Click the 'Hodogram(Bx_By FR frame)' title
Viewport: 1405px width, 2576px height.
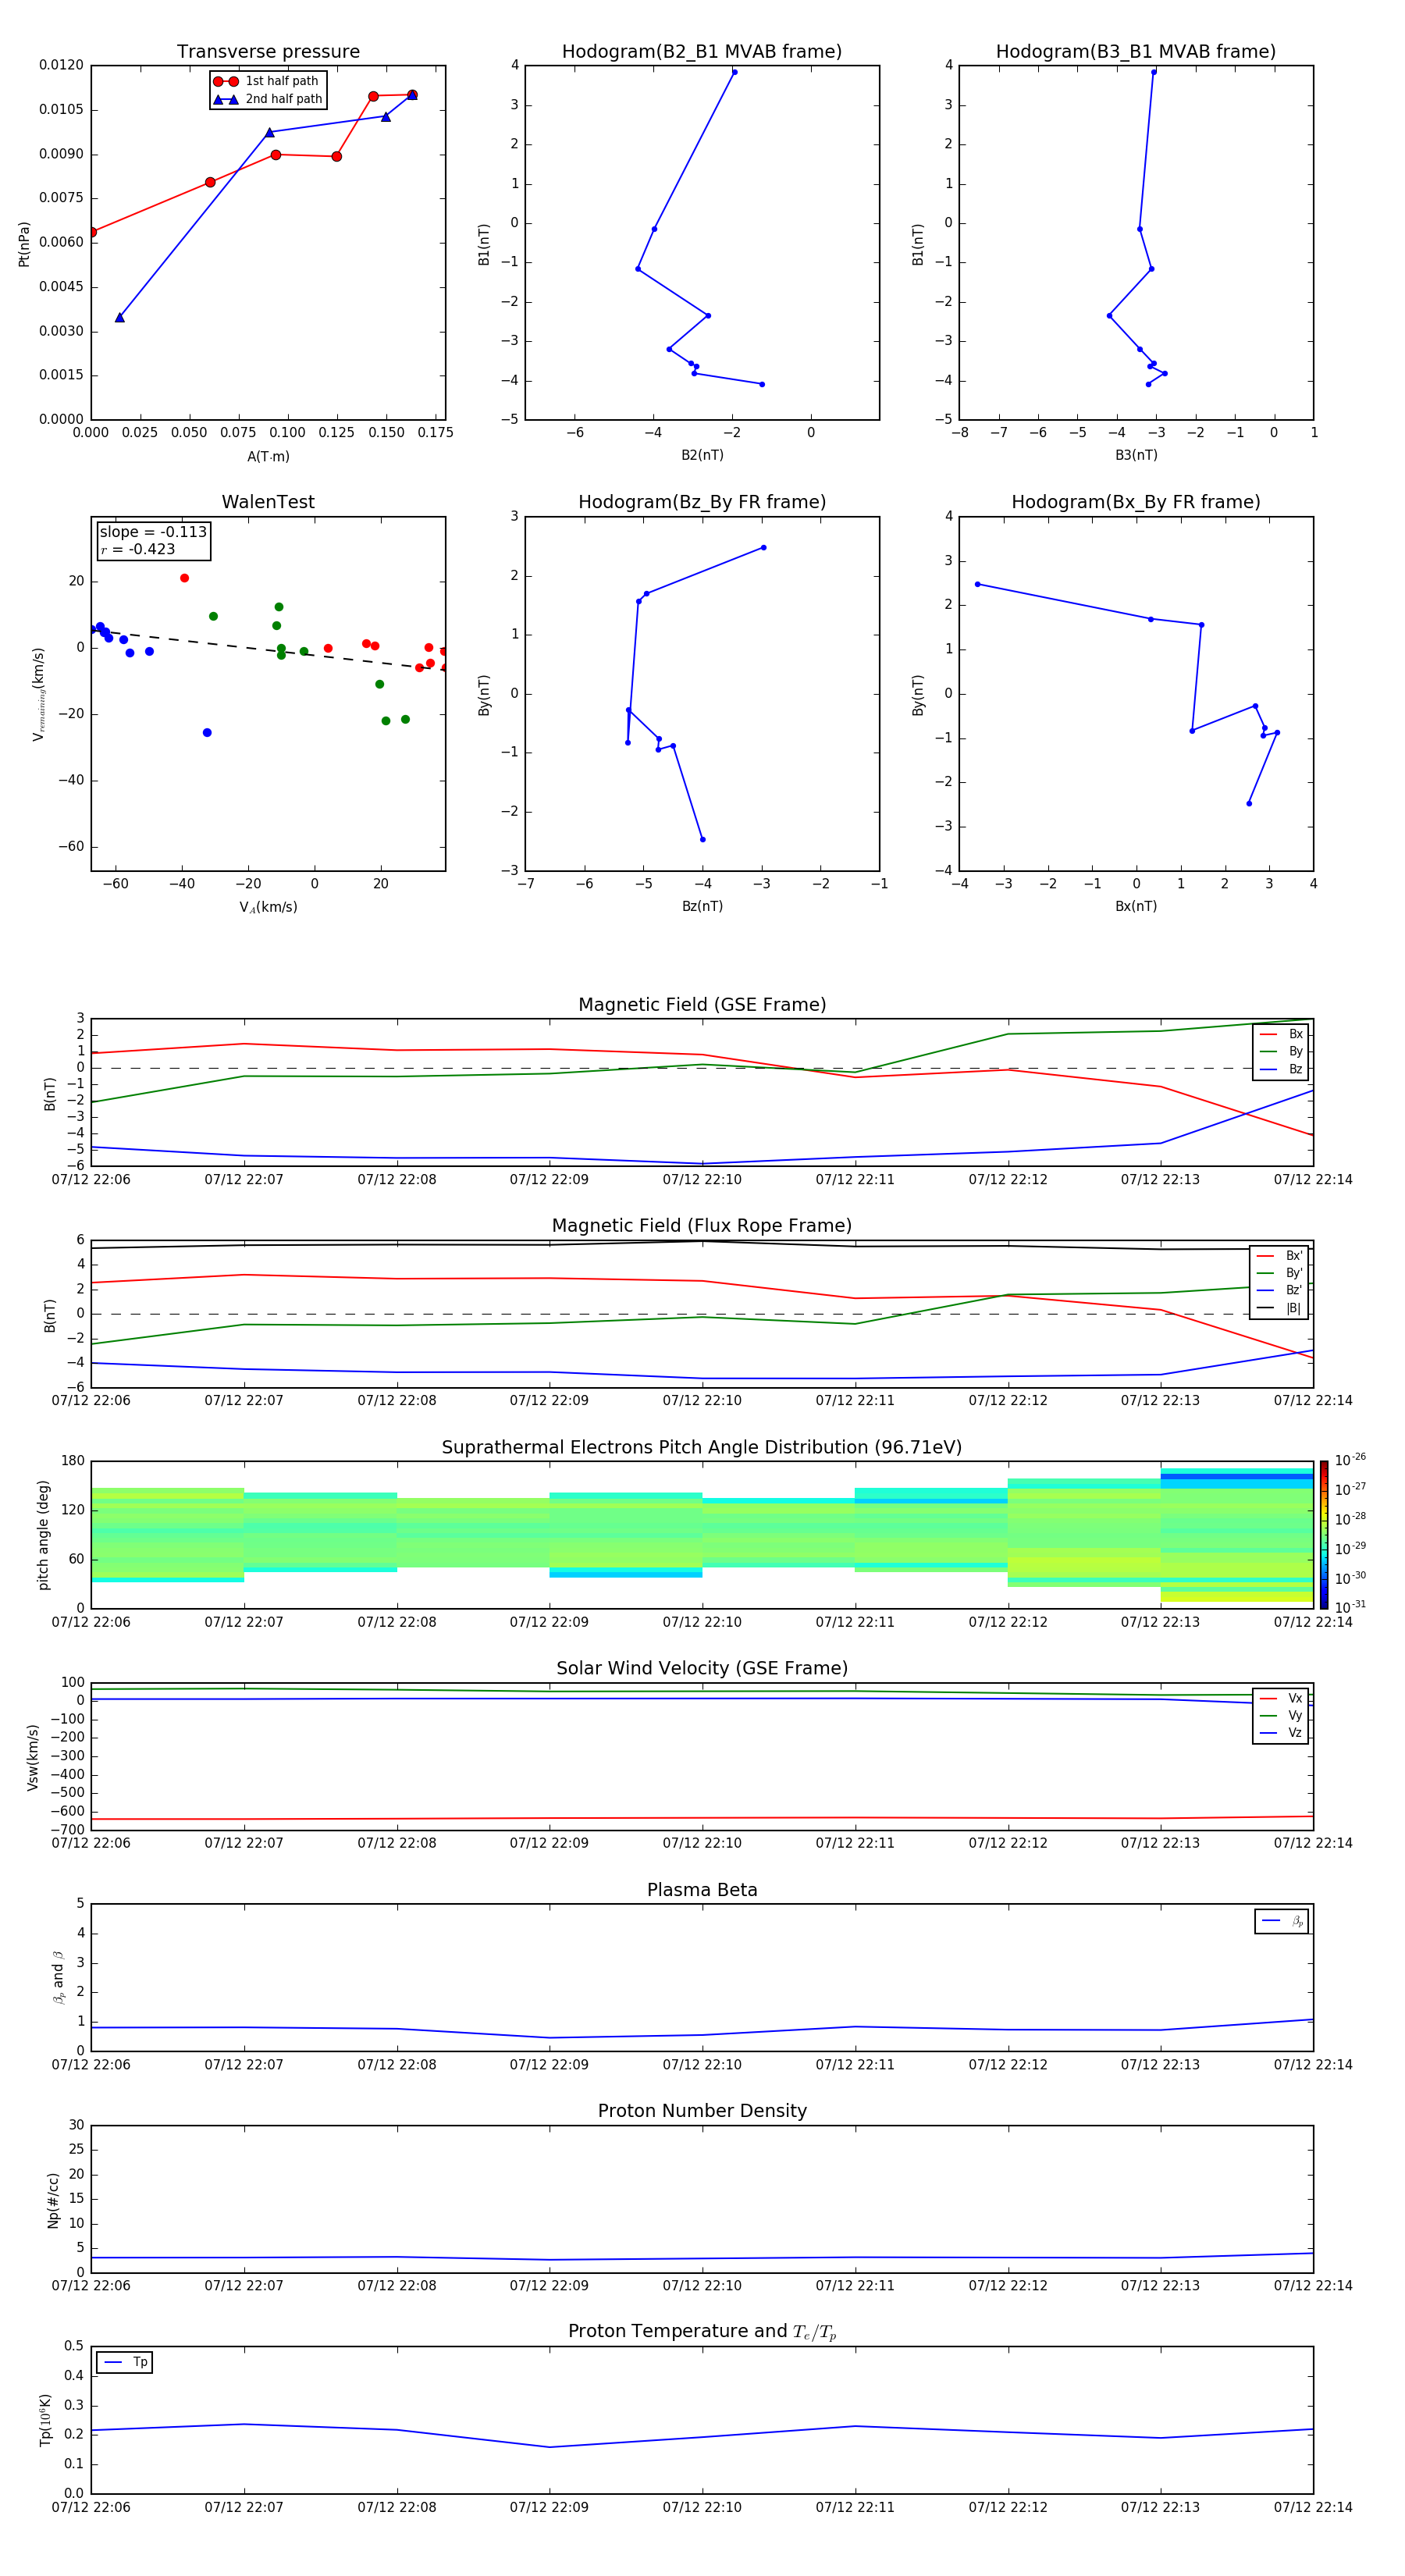pos(1135,502)
